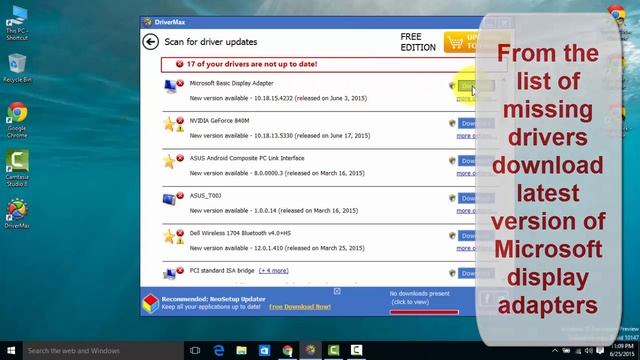The height and width of the screenshot is (360, 640).
Task: Open Chrome from the taskbar
Action: click(x=287, y=351)
